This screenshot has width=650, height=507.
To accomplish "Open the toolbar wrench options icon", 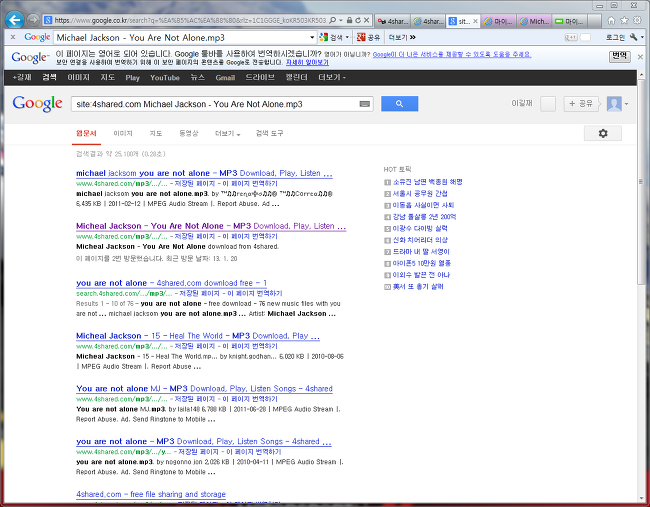I will click(633, 37).
